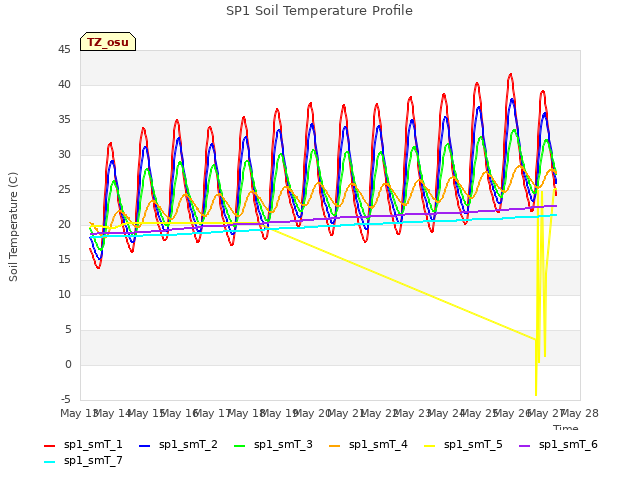Click the sp1_smT_1 red legend swatch
640x480 pixels.
coord(49,446)
